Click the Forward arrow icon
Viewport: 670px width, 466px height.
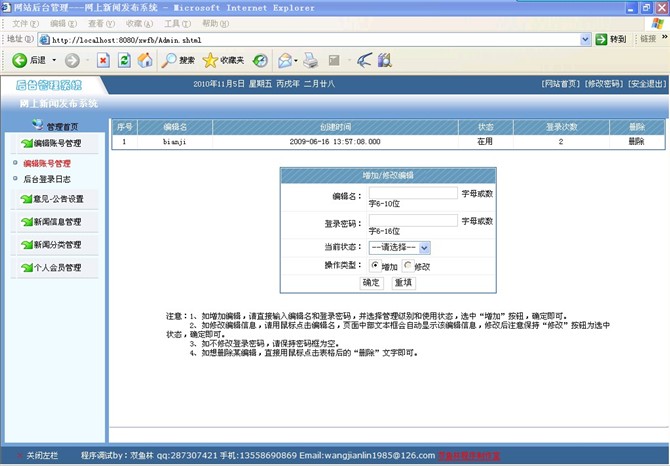pyautogui.click(x=72, y=60)
